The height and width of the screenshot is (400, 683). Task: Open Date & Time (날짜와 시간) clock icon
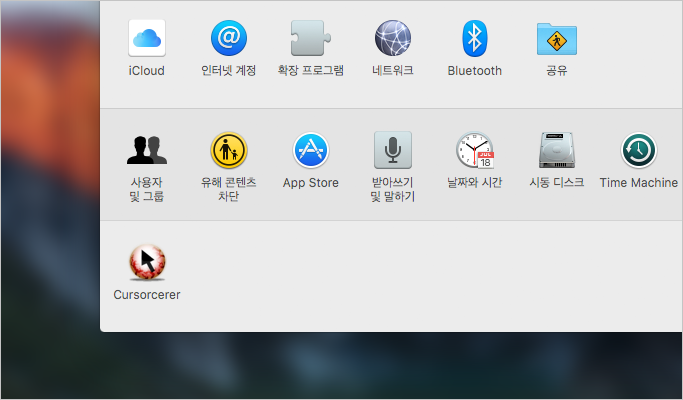coord(475,150)
